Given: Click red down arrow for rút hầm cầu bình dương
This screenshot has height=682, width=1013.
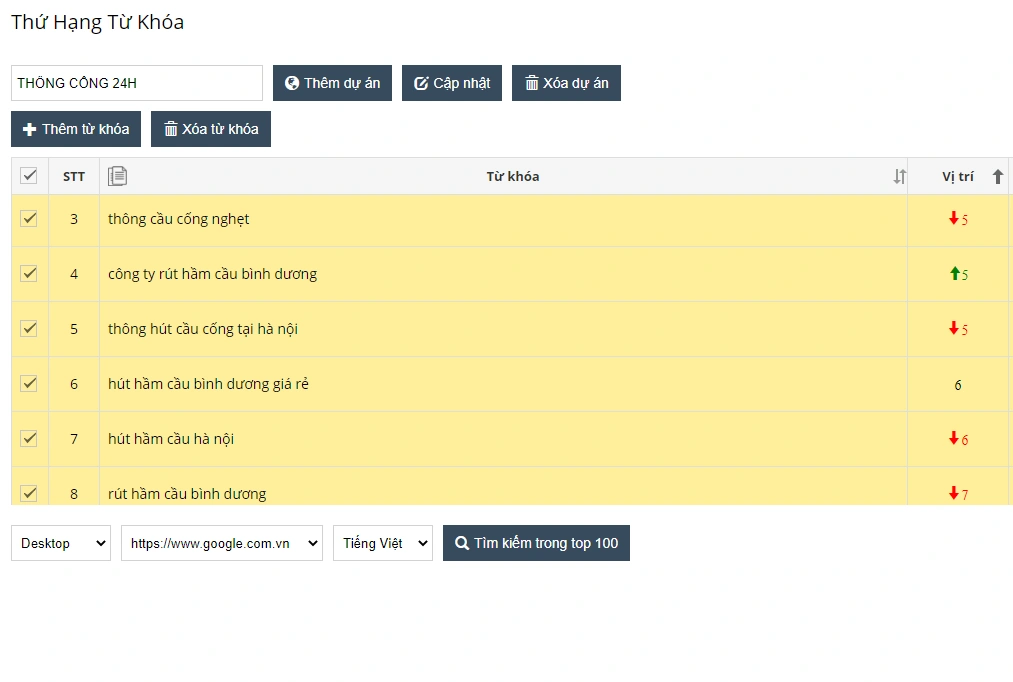Looking at the screenshot, I should pyautogui.click(x=954, y=493).
